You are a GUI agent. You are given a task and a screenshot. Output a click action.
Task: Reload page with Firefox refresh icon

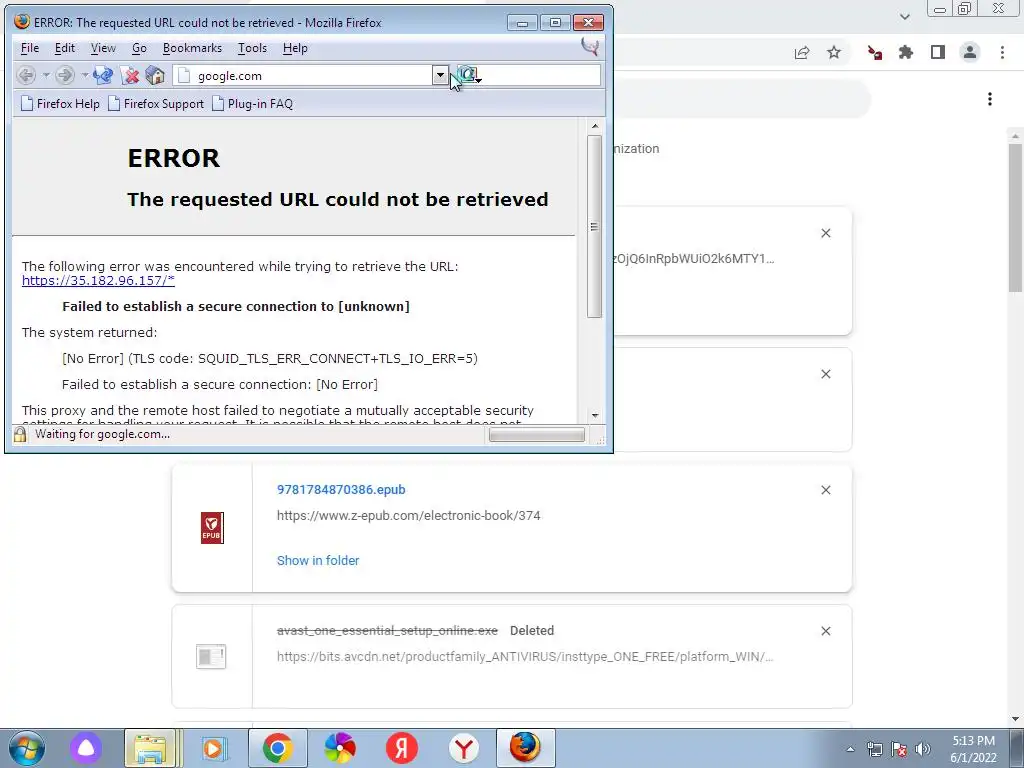click(x=103, y=75)
